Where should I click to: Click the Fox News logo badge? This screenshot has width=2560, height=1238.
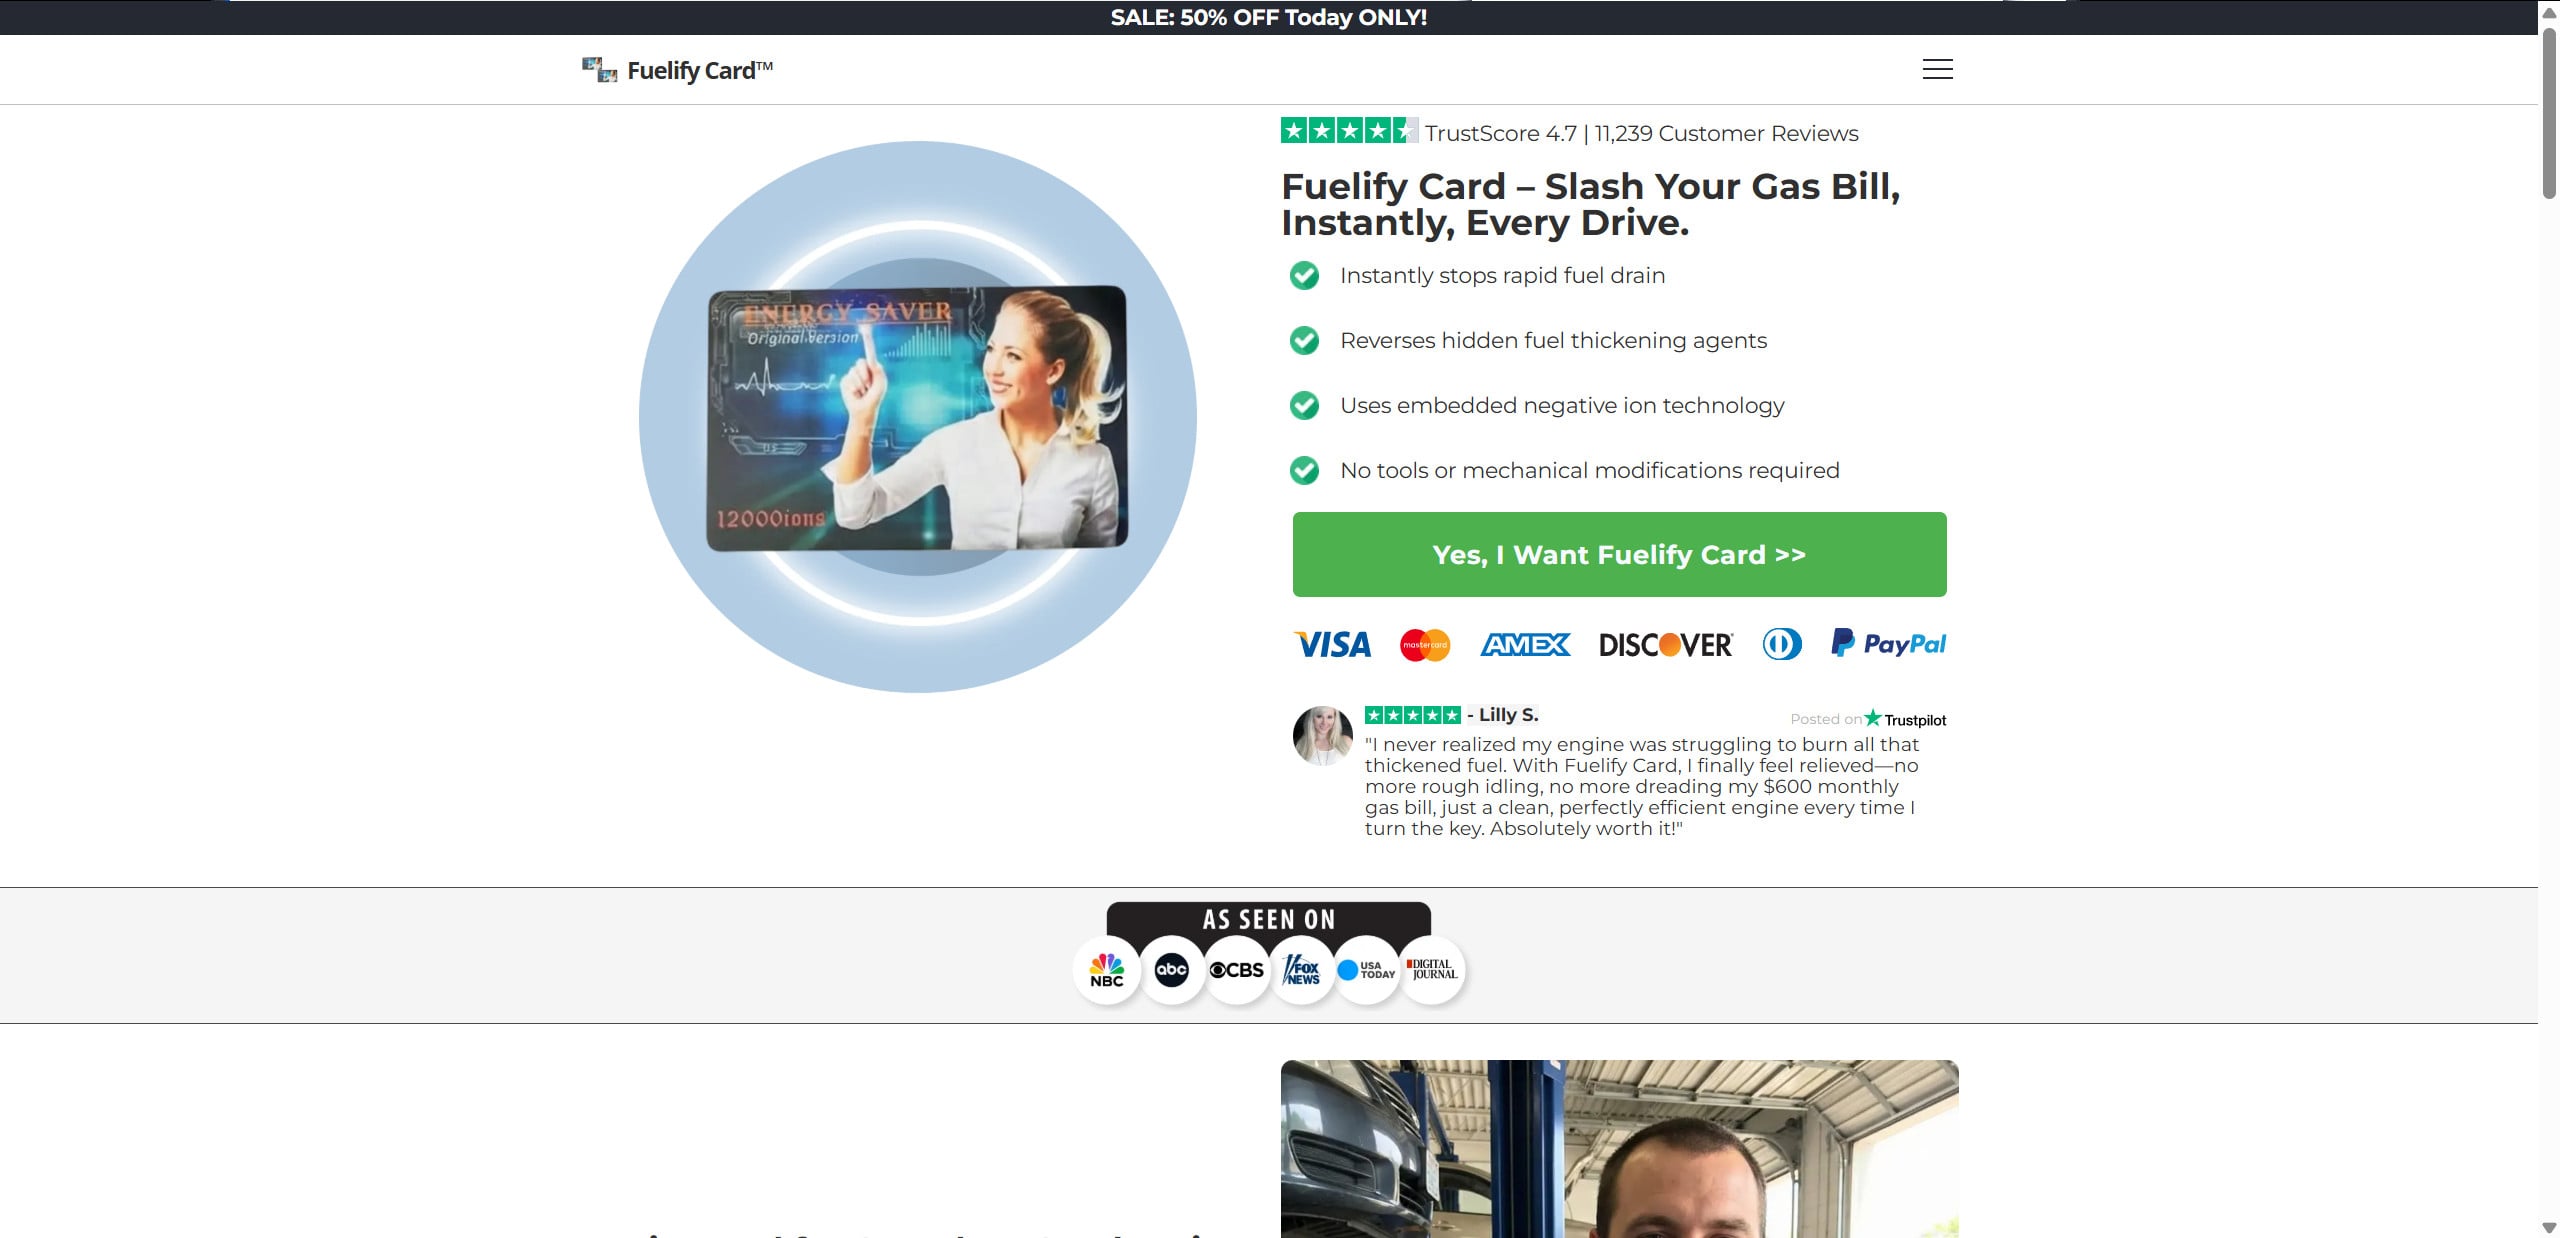[x=1302, y=970]
